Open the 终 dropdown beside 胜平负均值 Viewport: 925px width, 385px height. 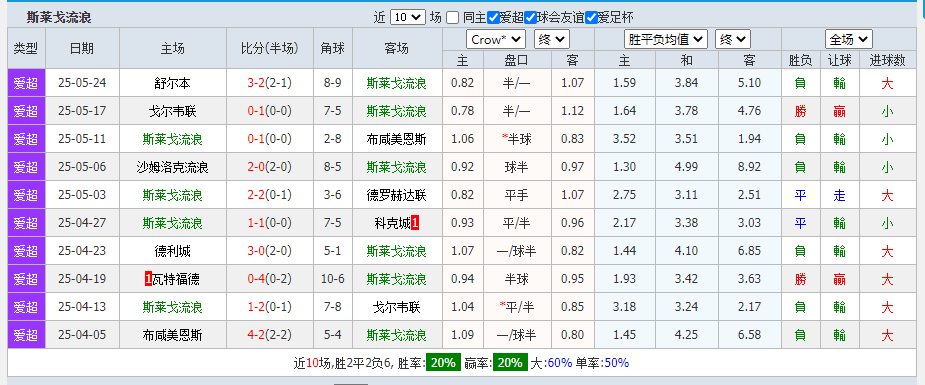(x=732, y=40)
